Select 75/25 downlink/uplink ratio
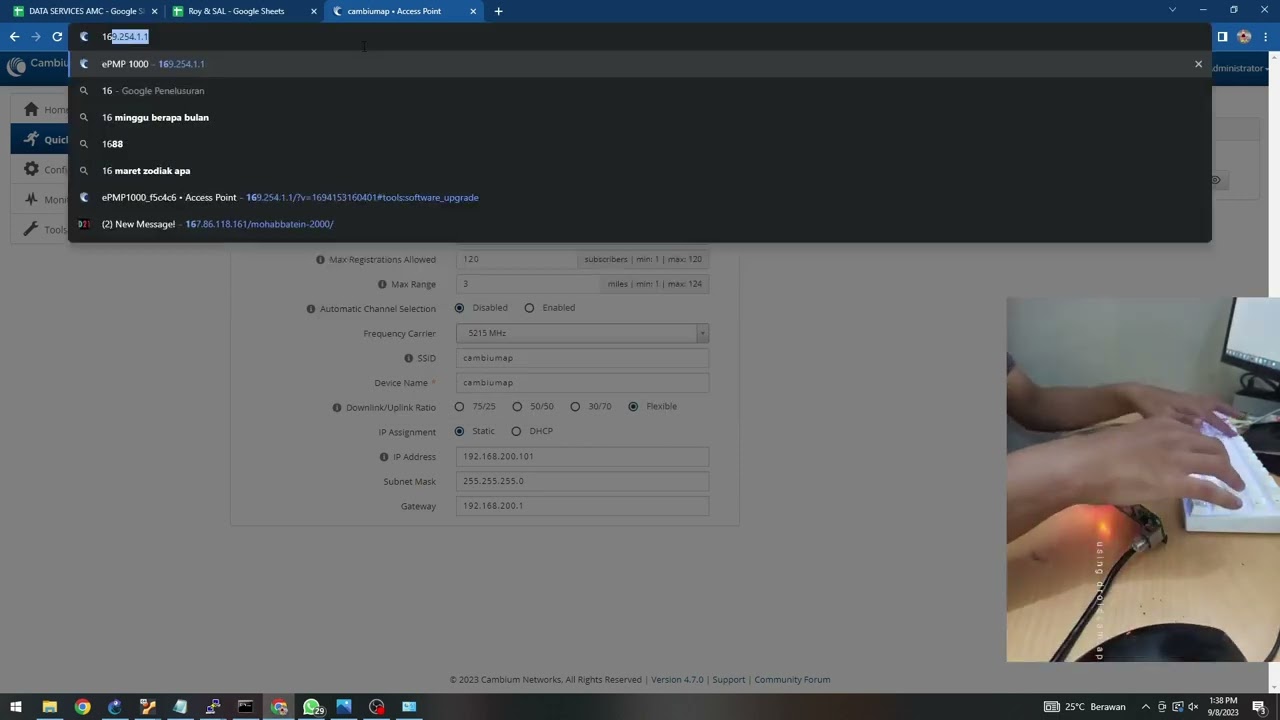The height and width of the screenshot is (720, 1280). [459, 407]
